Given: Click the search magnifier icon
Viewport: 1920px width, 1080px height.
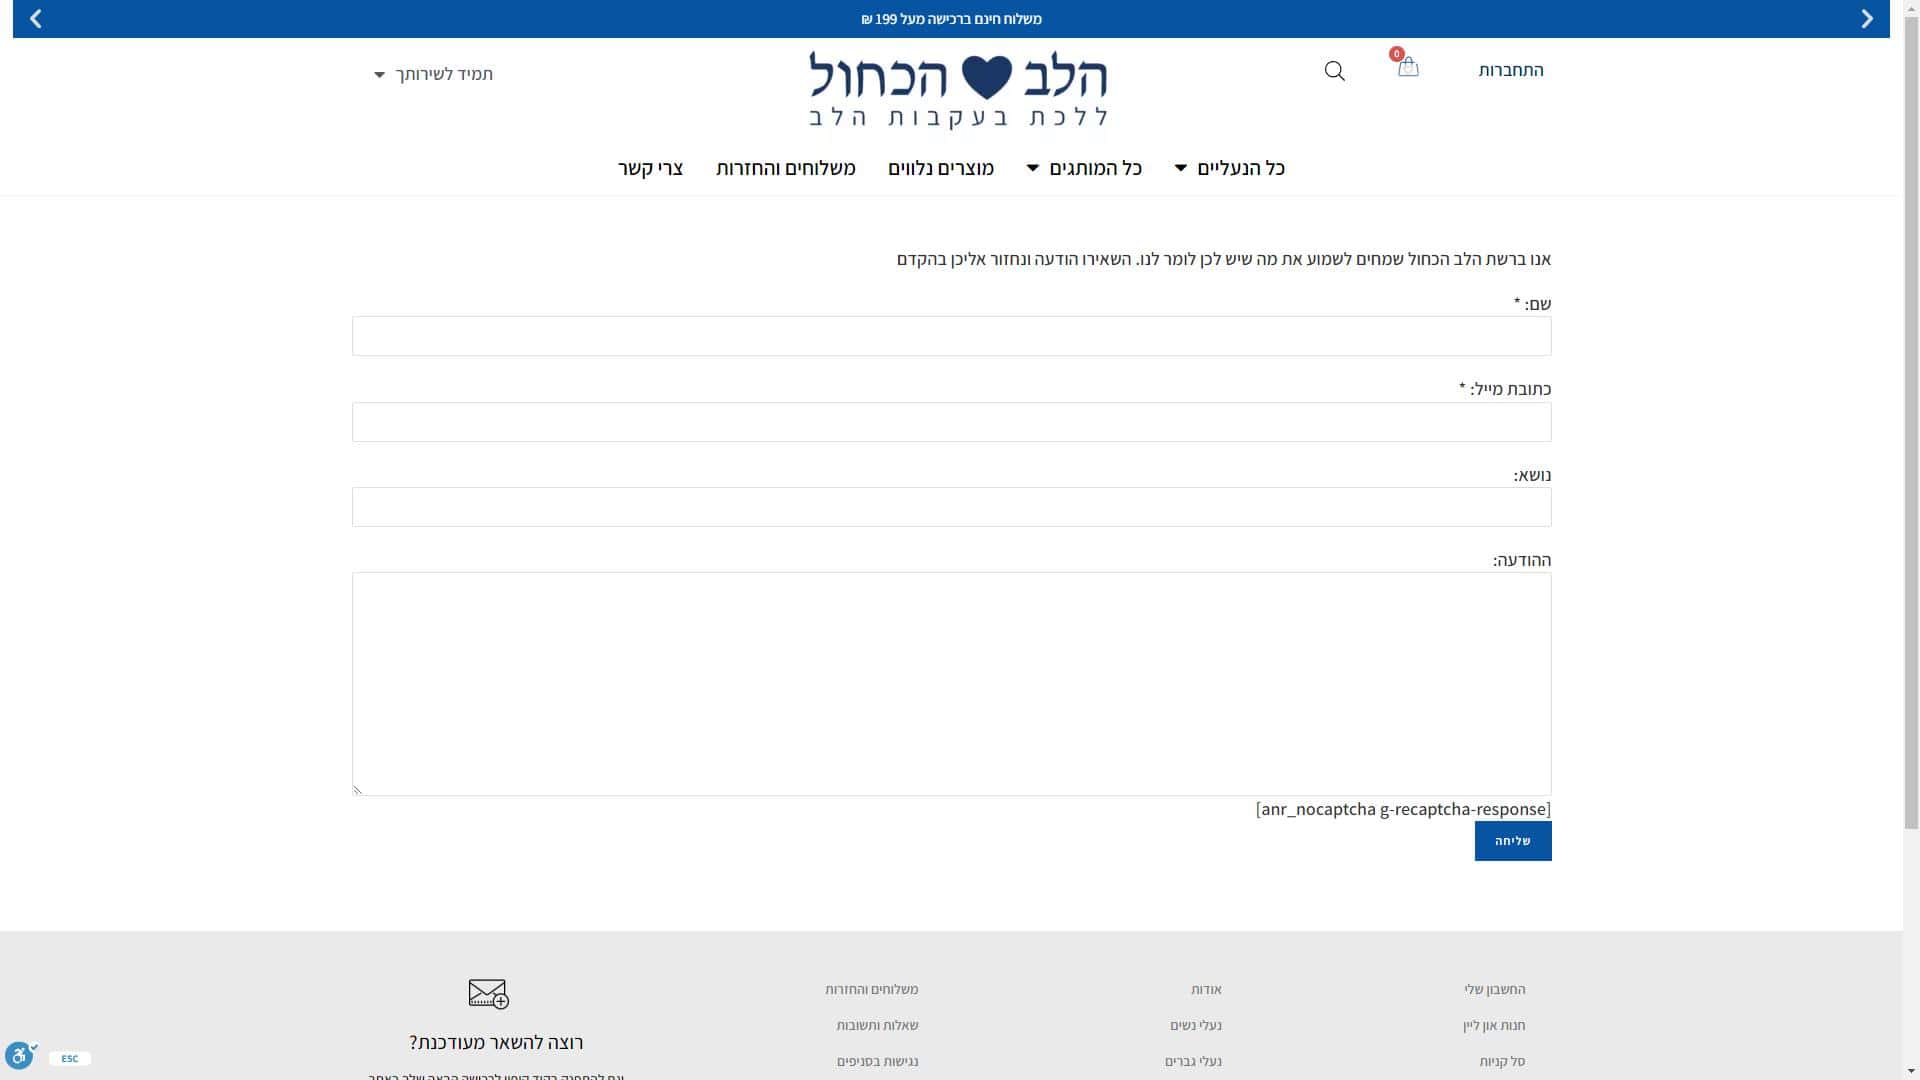Looking at the screenshot, I should point(1334,71).
